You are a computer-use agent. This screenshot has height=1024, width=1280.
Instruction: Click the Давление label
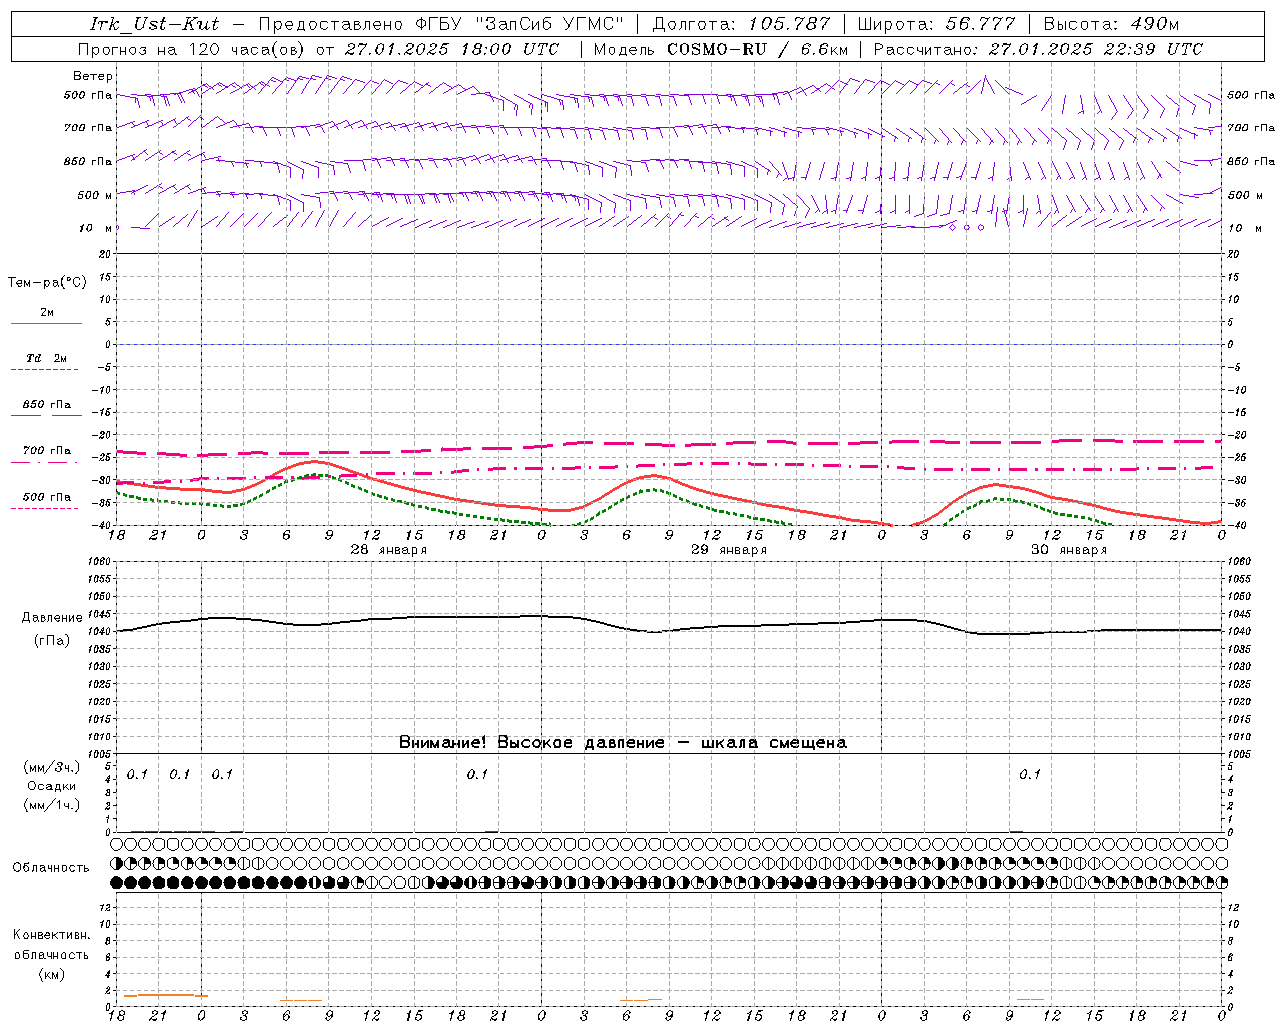[52, 618]
